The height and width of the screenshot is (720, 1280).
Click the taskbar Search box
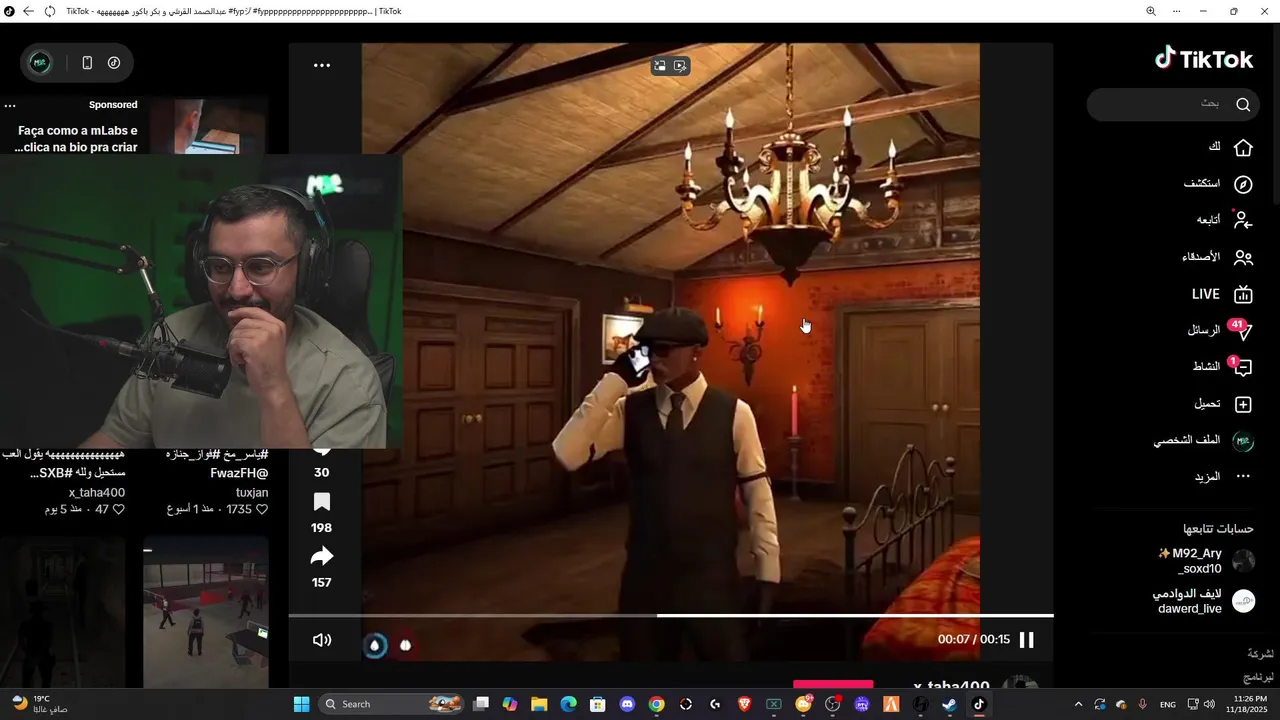point(393,704)
